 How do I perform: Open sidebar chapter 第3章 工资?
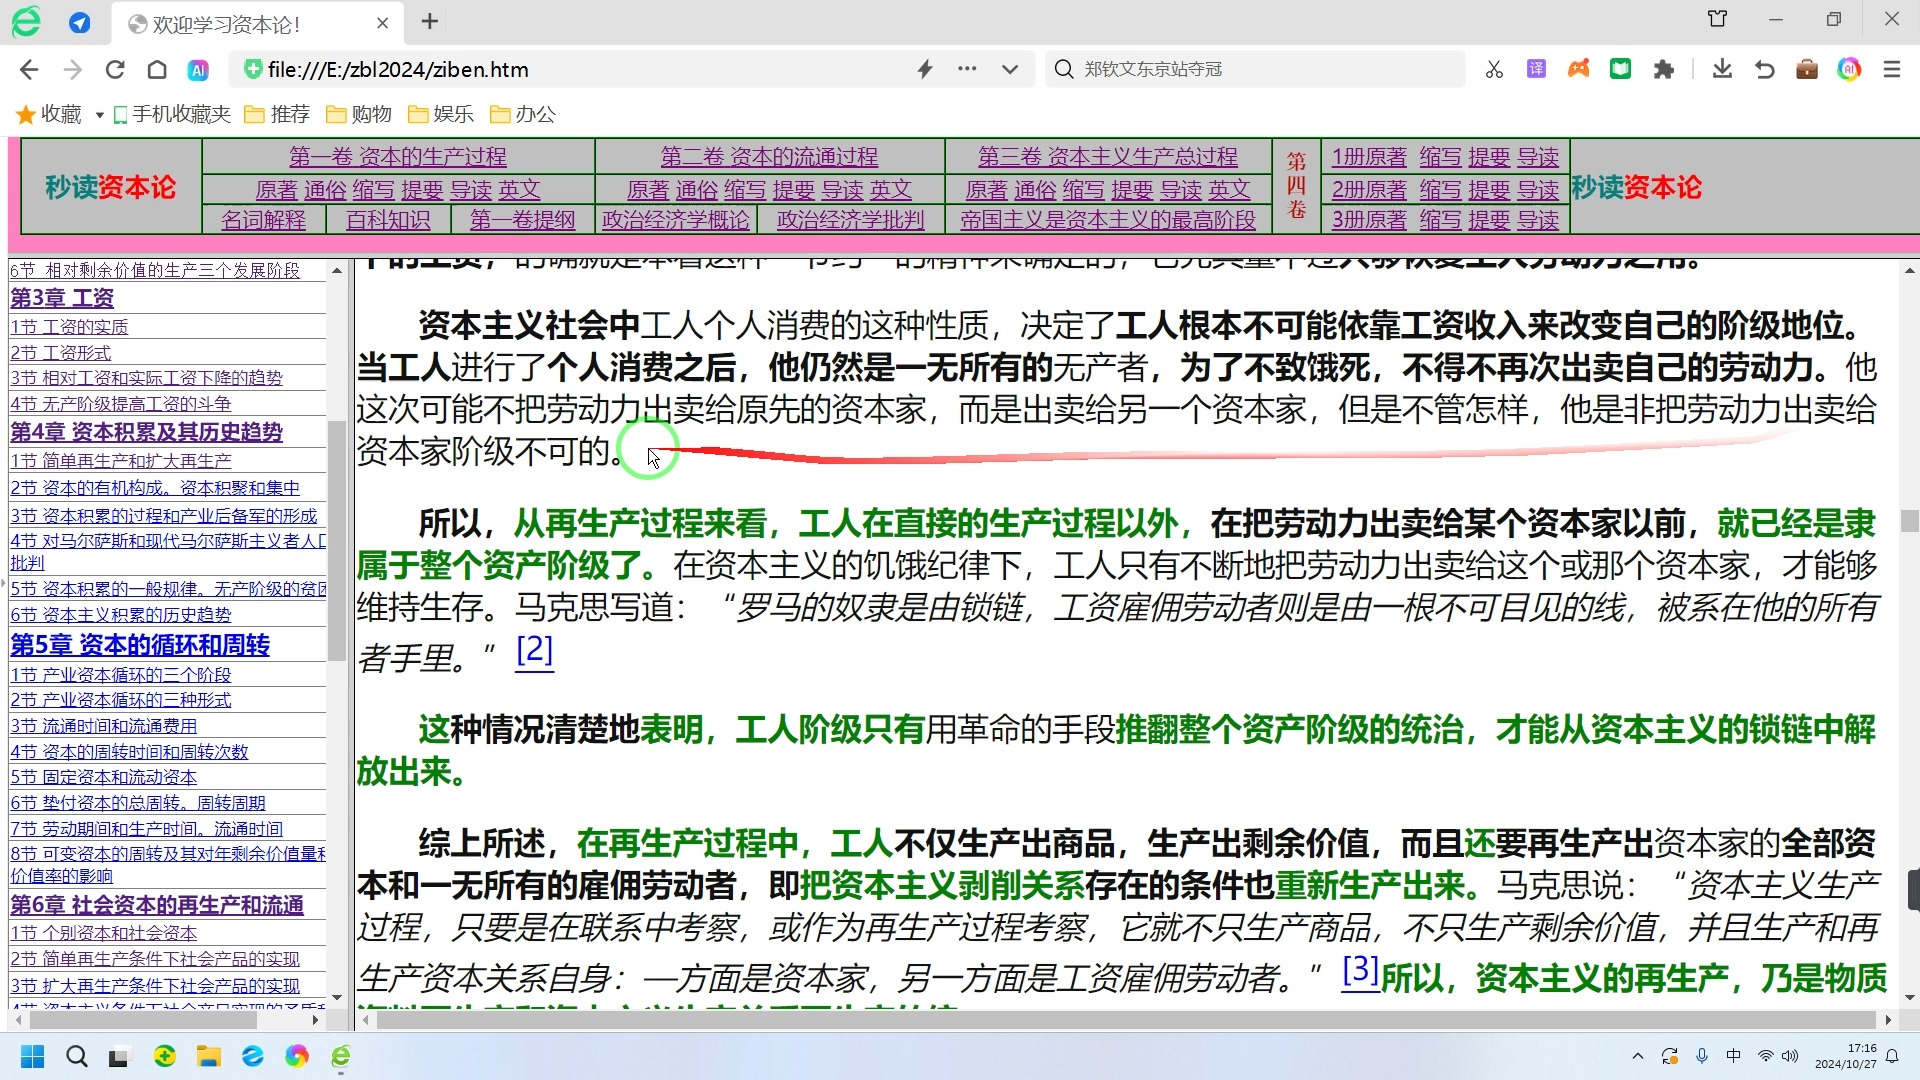click(62, 298)
